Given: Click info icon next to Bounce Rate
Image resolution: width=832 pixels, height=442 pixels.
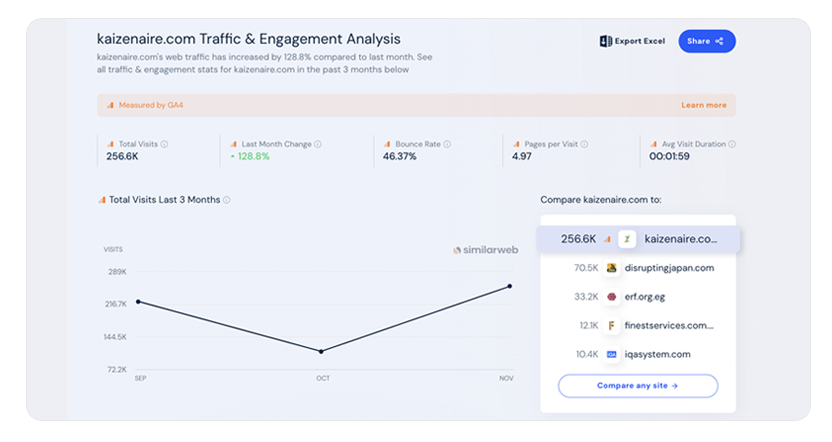Looking at the screenshot, I should (447, 144).
